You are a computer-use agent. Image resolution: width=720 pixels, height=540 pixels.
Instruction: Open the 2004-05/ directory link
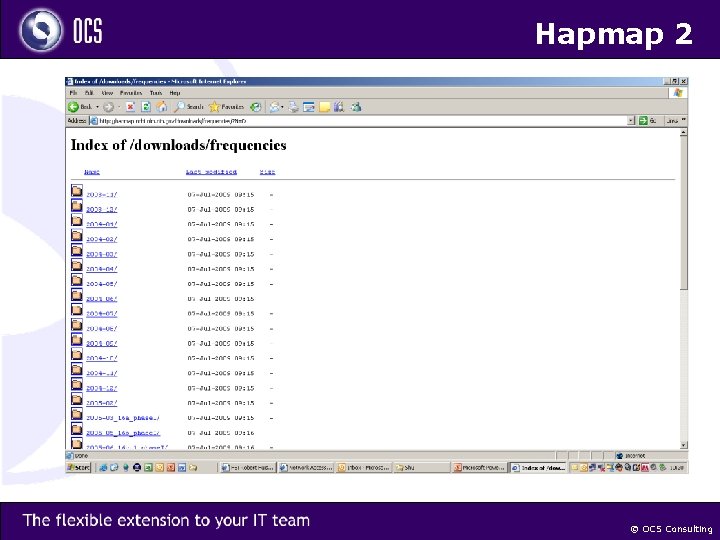pyautogui.click(x=101, y=284)
